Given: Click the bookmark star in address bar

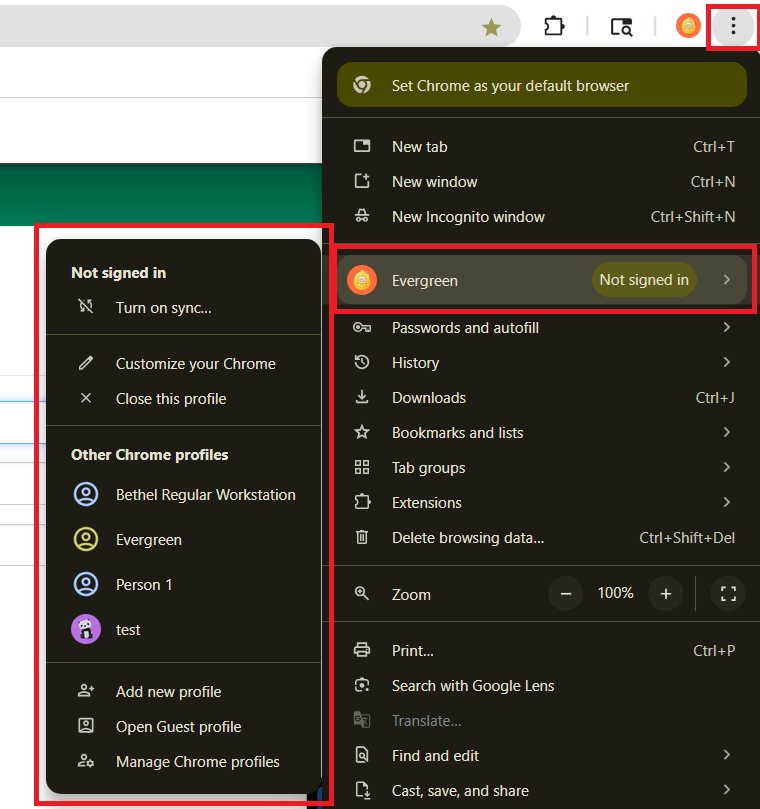Looking at the screenshot, I should [491, 27].
